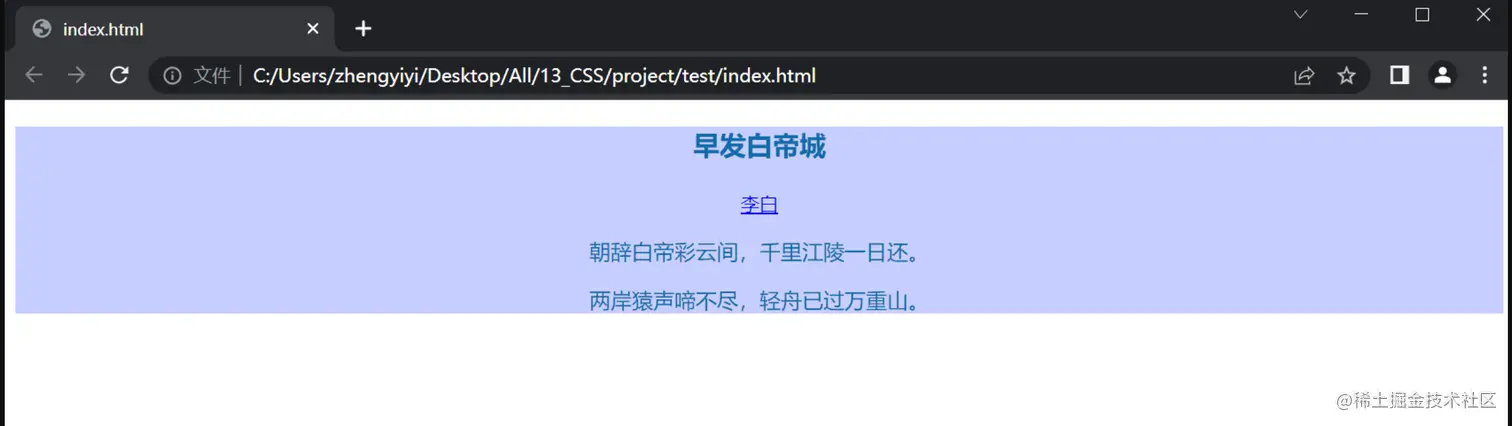Image resolution: width=1512 pixels, height=426 pixels.
Task: Close the browser window
Action: 1483,14
